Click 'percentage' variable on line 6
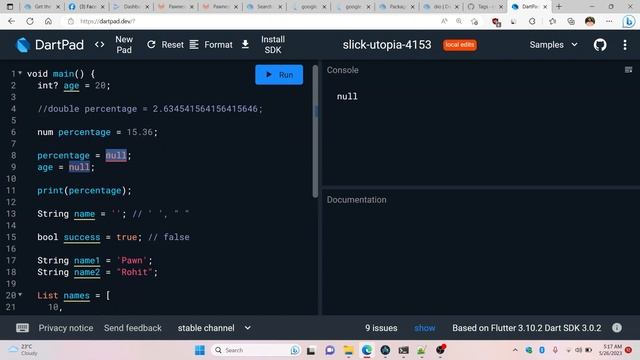This screenshot has width=640, height=360. [x=84, y=132]
